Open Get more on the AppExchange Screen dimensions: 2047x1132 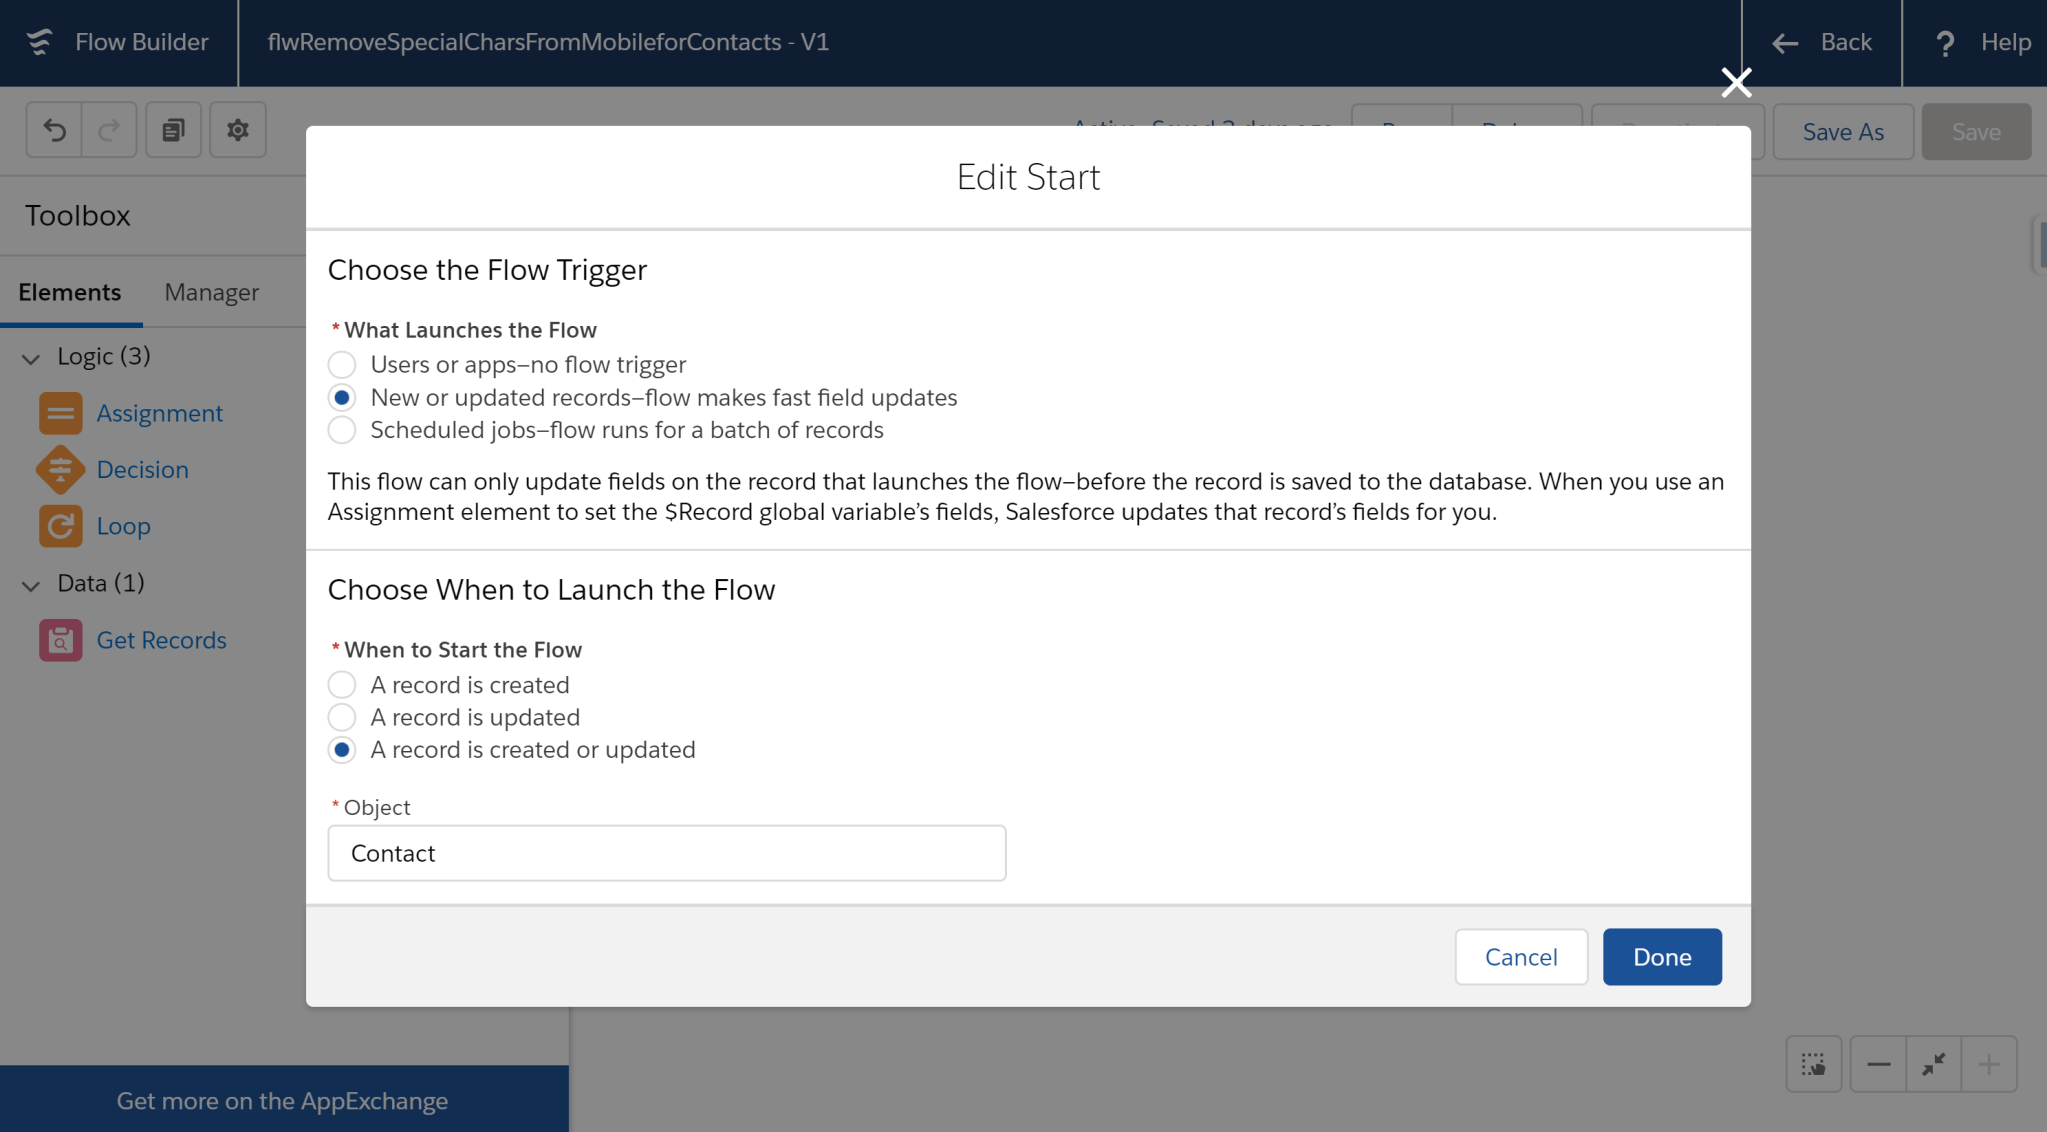coord(283,1100)
